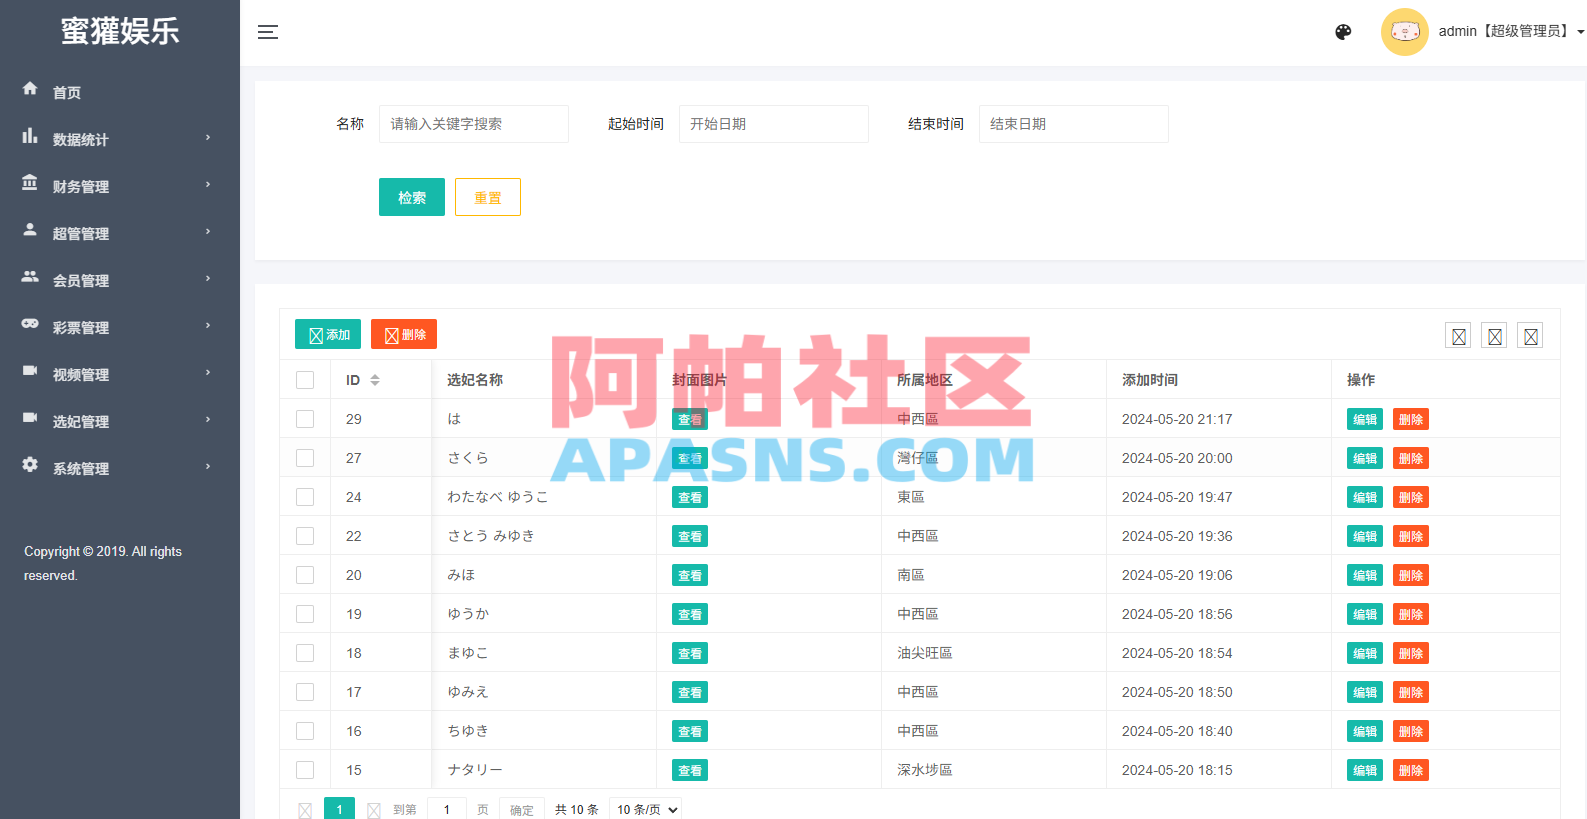
Task: Expand the 选妃管理 submenu arrow
Action: 208,419
